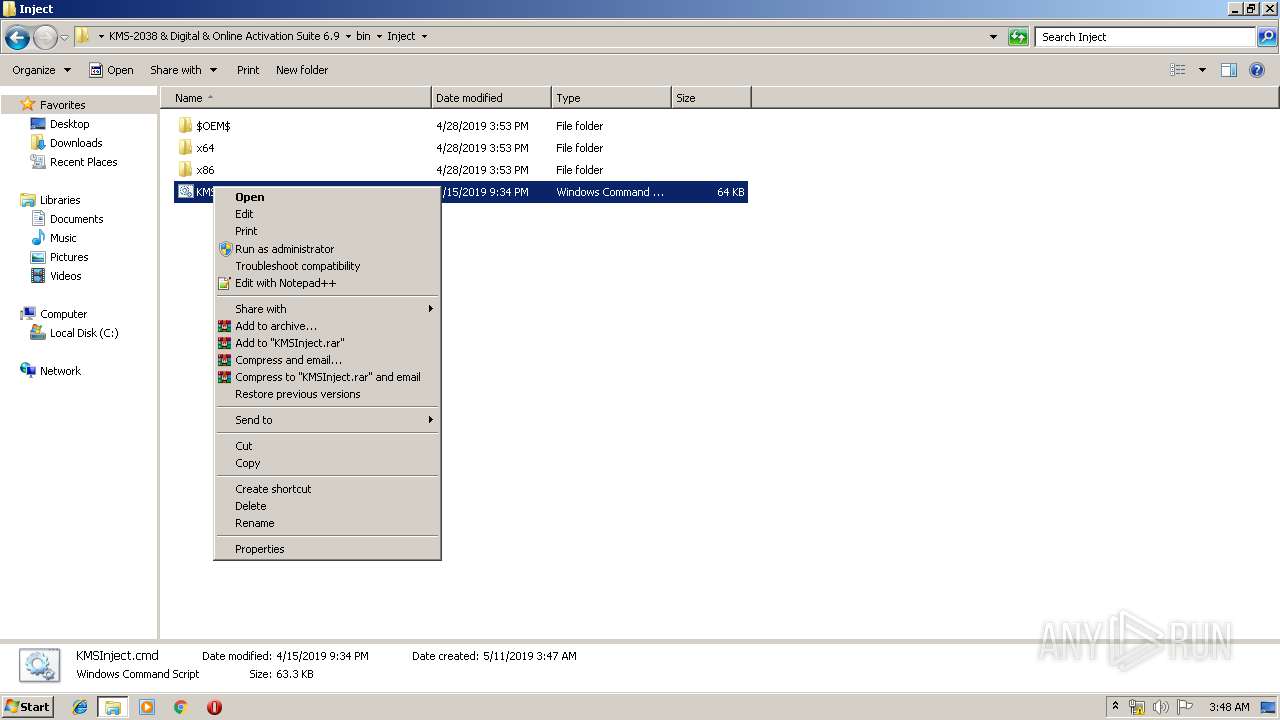Click the red Opera taskbar icon

(x=214, y=707)
